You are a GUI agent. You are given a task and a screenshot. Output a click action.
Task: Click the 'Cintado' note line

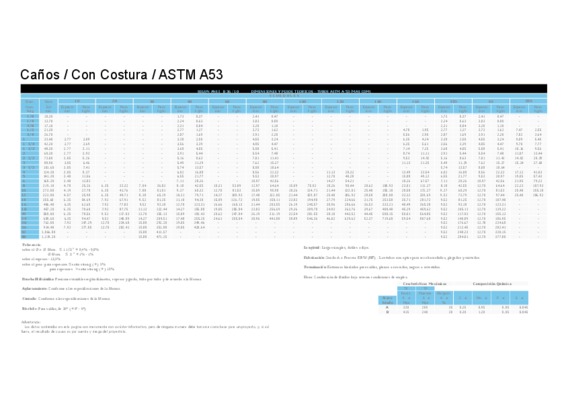pos(66,299)
